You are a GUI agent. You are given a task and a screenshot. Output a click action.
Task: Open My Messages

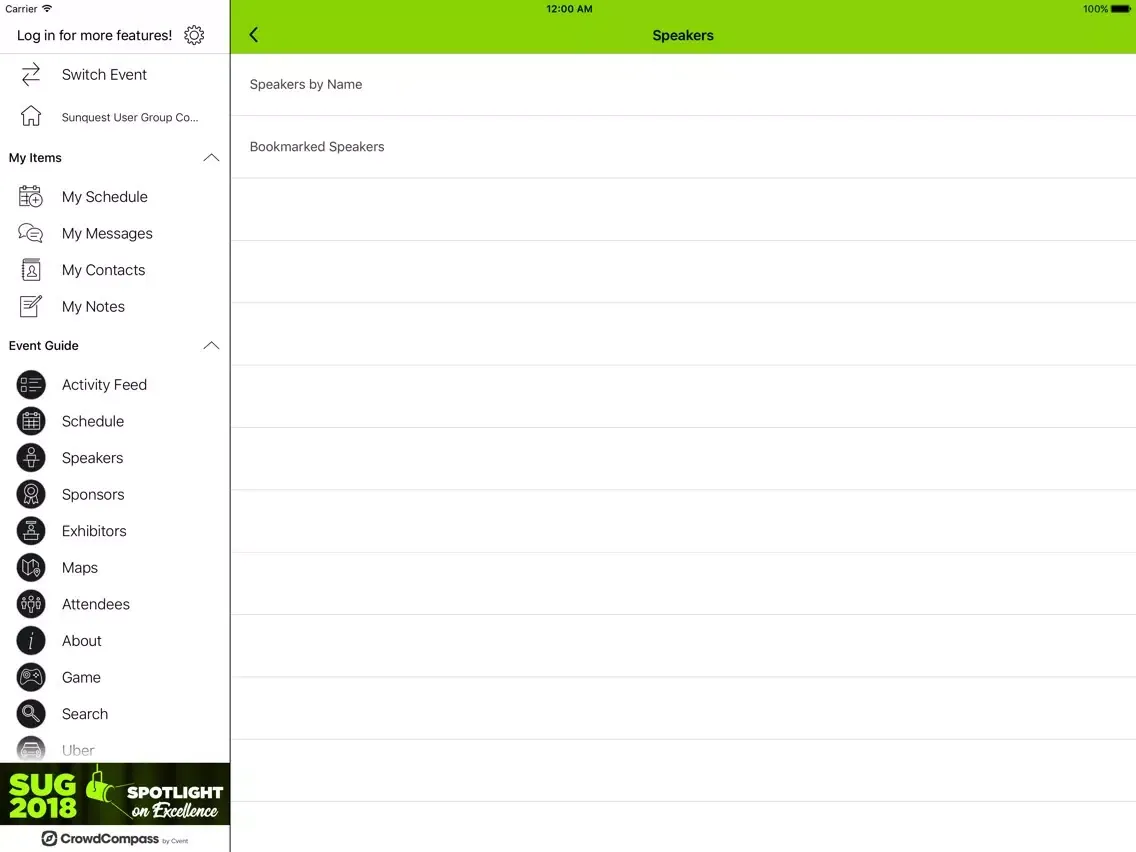pyautogui.click(x=107, y=233)
